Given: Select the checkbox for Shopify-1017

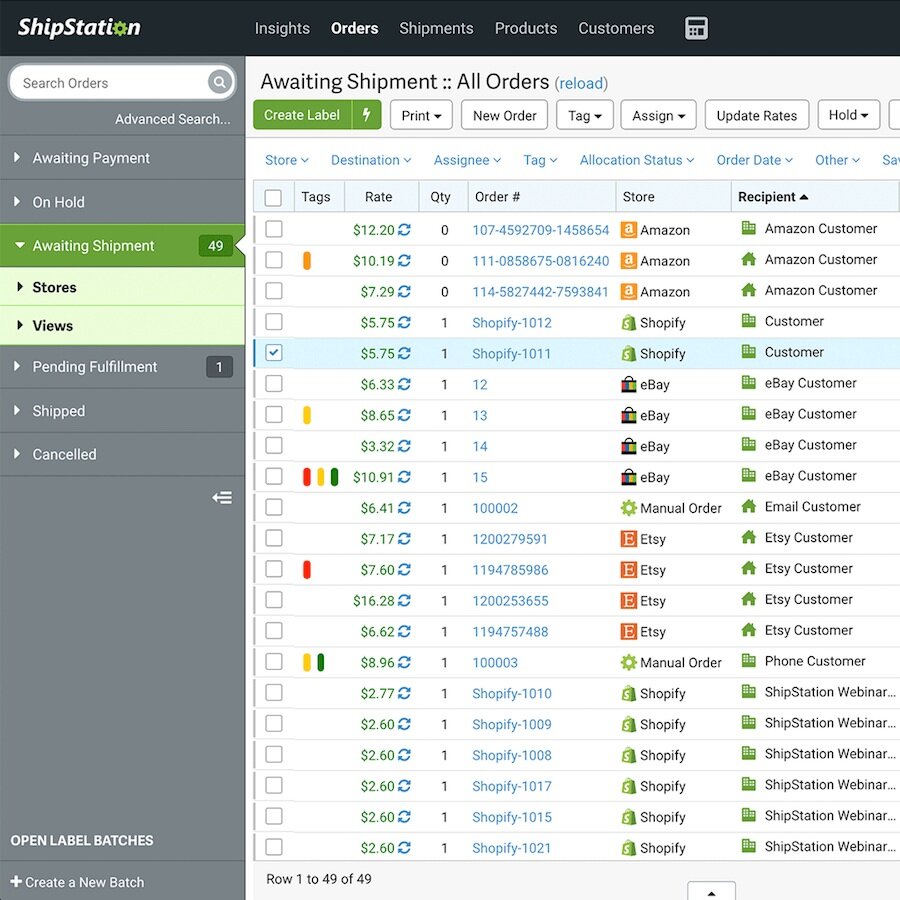Looking at the screenshot, I should tap(274, 785).
